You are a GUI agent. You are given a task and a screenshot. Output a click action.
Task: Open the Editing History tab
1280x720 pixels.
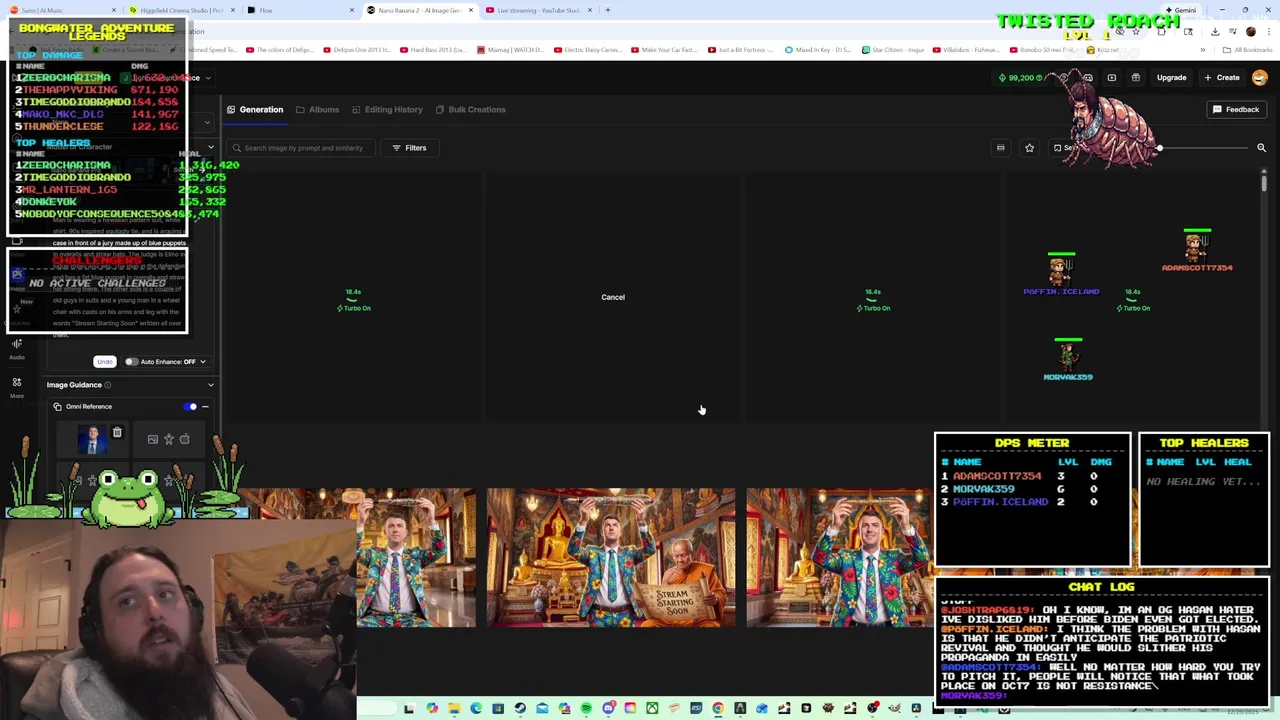click(x=386, y=109)
